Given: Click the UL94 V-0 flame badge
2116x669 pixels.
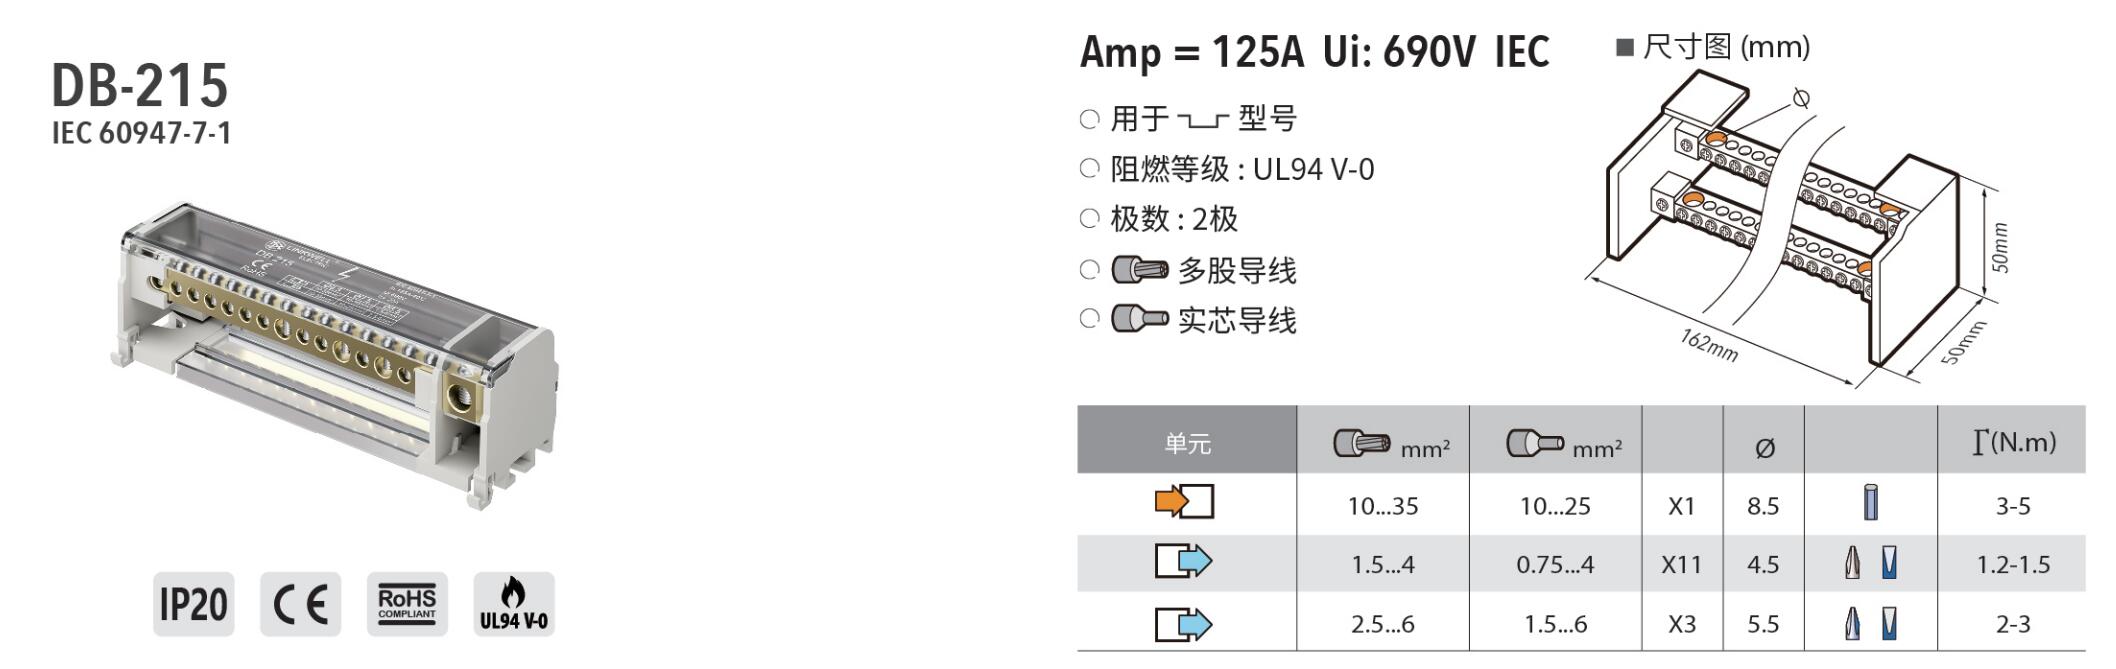Looking at the screenshot, I should (x=514, y=604).
